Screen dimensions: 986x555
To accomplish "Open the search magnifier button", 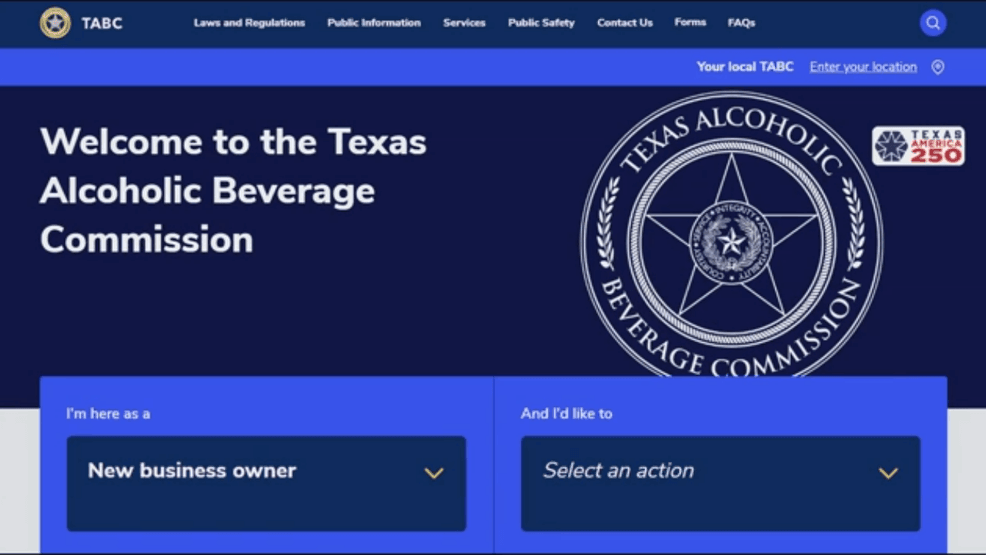I will [933, 23].
